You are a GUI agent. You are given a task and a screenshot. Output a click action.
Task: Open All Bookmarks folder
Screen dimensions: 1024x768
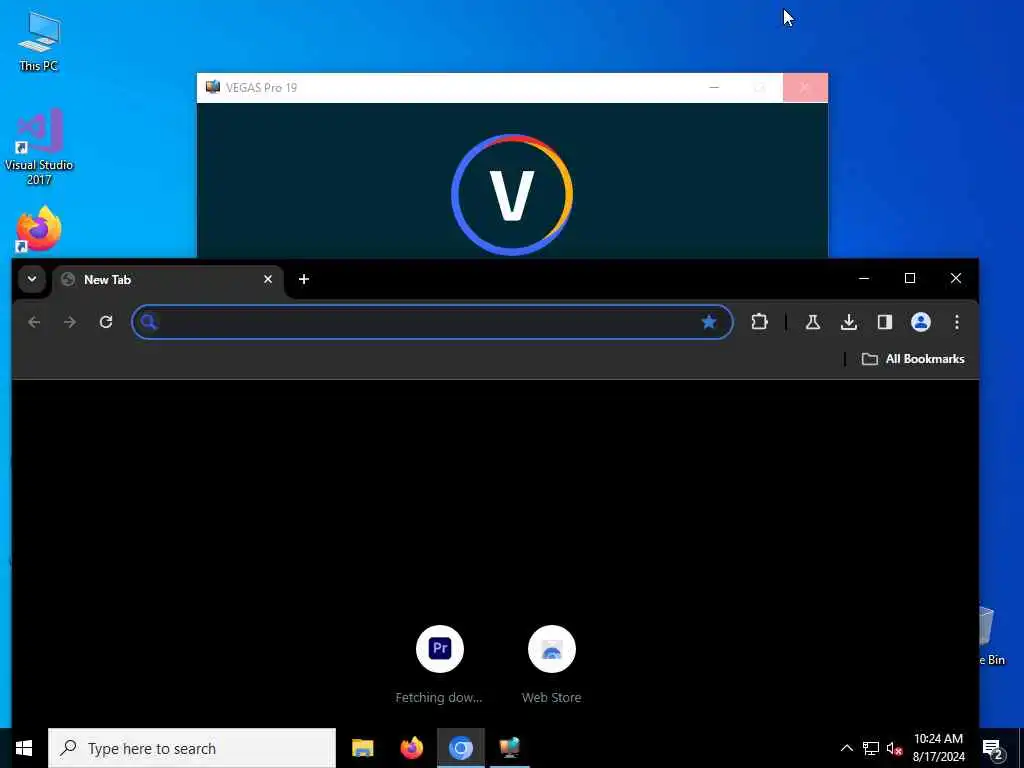point(913,359)
